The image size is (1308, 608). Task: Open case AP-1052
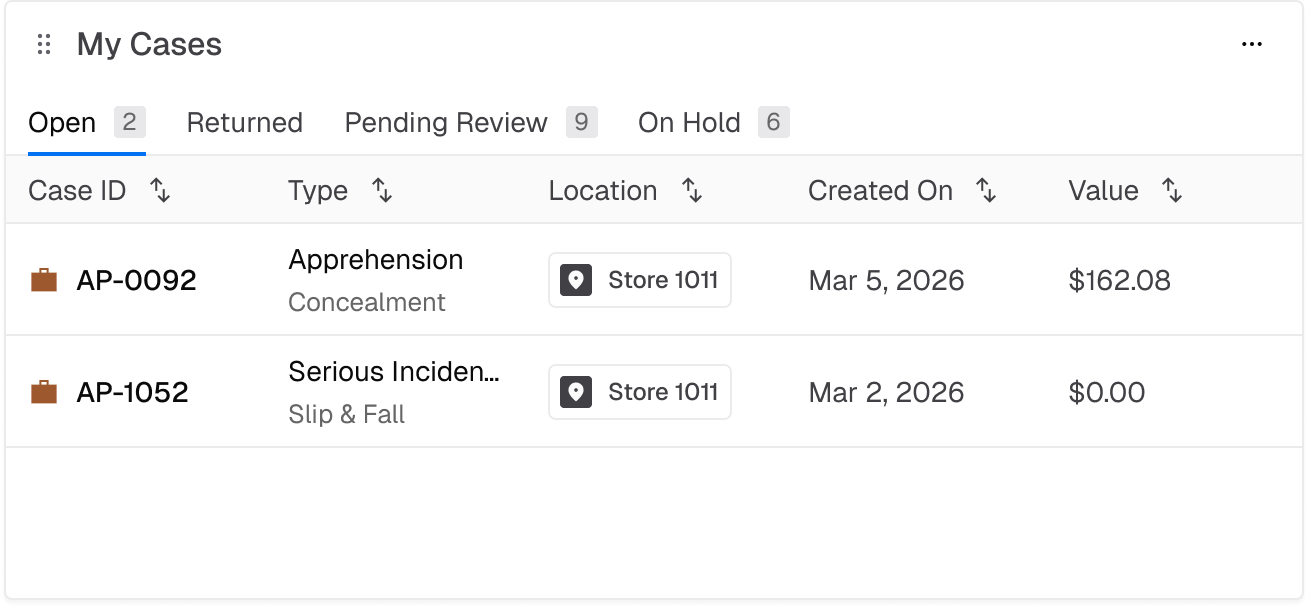point(133,392)
